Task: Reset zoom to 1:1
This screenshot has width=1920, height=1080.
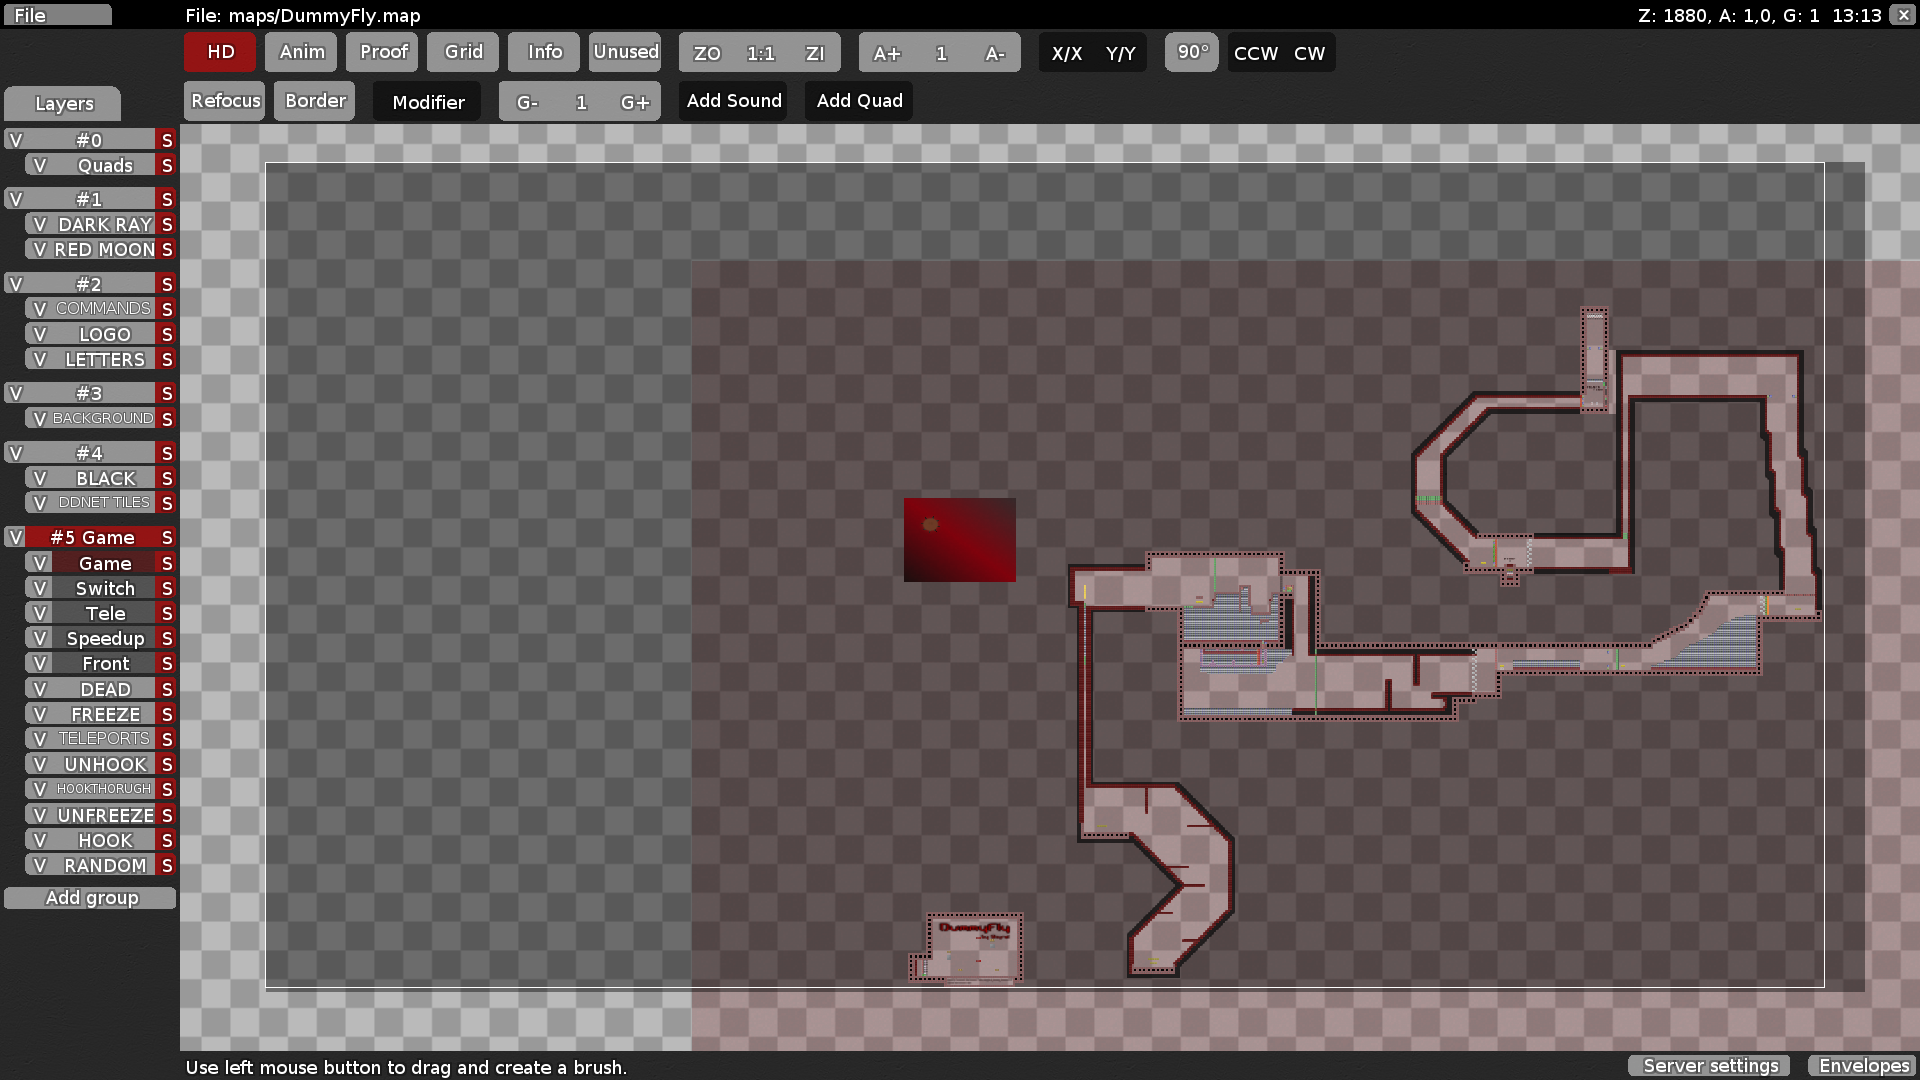Action: tap(759, 53)
